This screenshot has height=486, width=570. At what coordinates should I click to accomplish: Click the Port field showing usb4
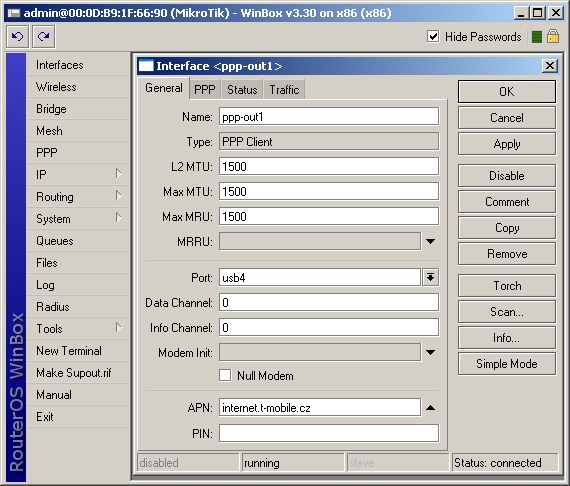click(x=320, y=278)
